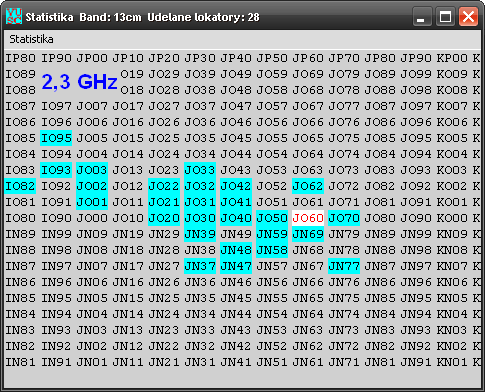Select locator JO61 in grid
This screenshot has height=392, width=485.
click(308, 202)
